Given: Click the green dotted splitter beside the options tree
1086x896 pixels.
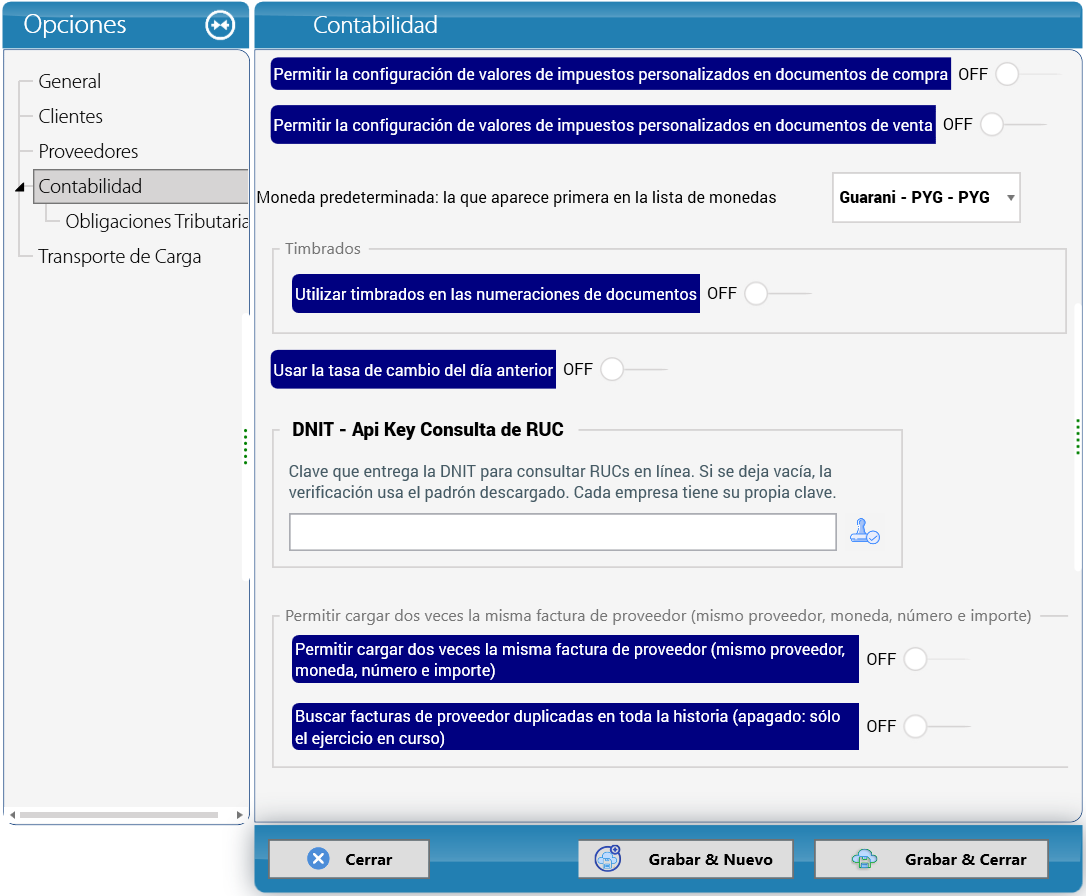Looking at the screenshot, I should tap(245, 447).
